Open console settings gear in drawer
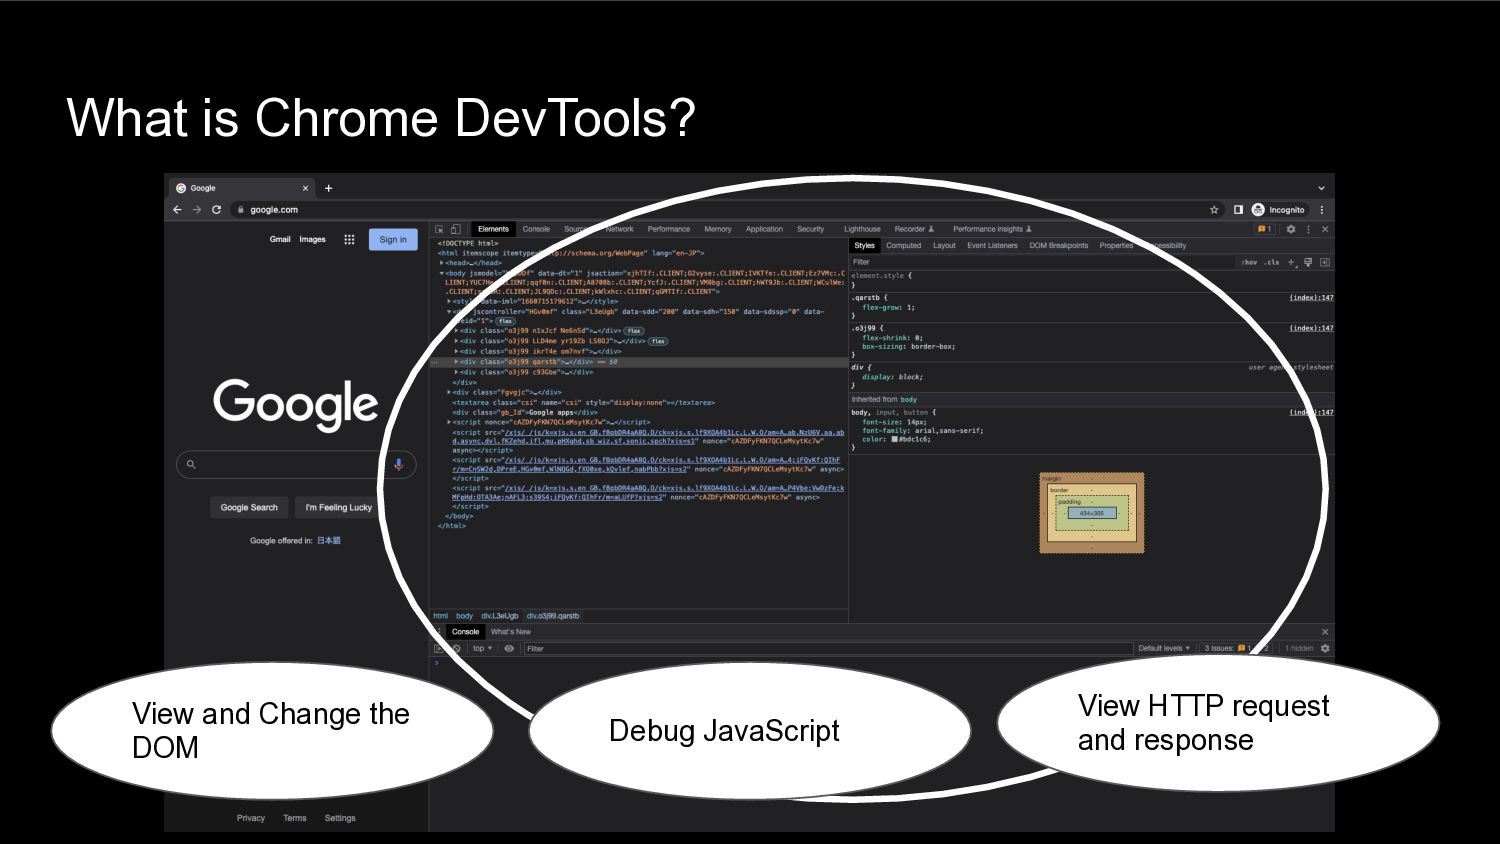 [x=1325, y=648]
